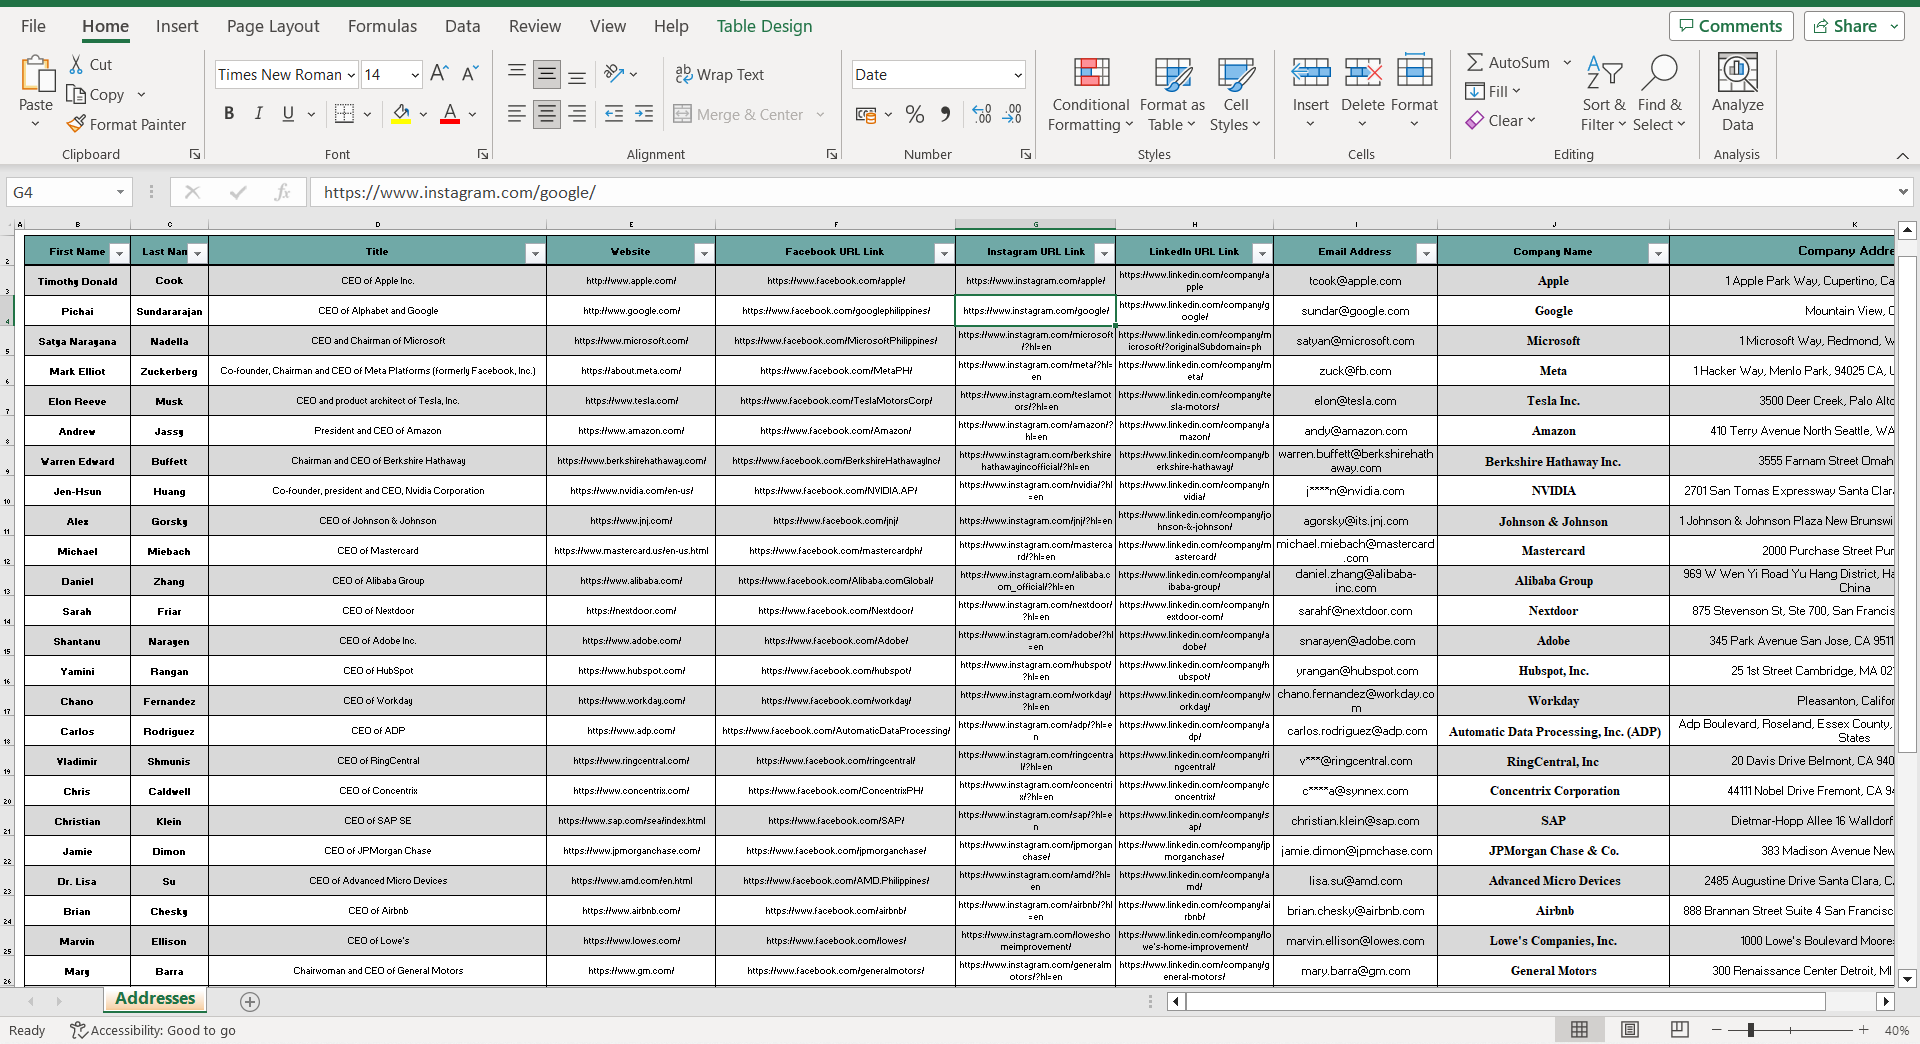The height and width of the screenshot is (1044, 1920).
Task: Apply the Fill Color bucket
Action: click(401, 114)
